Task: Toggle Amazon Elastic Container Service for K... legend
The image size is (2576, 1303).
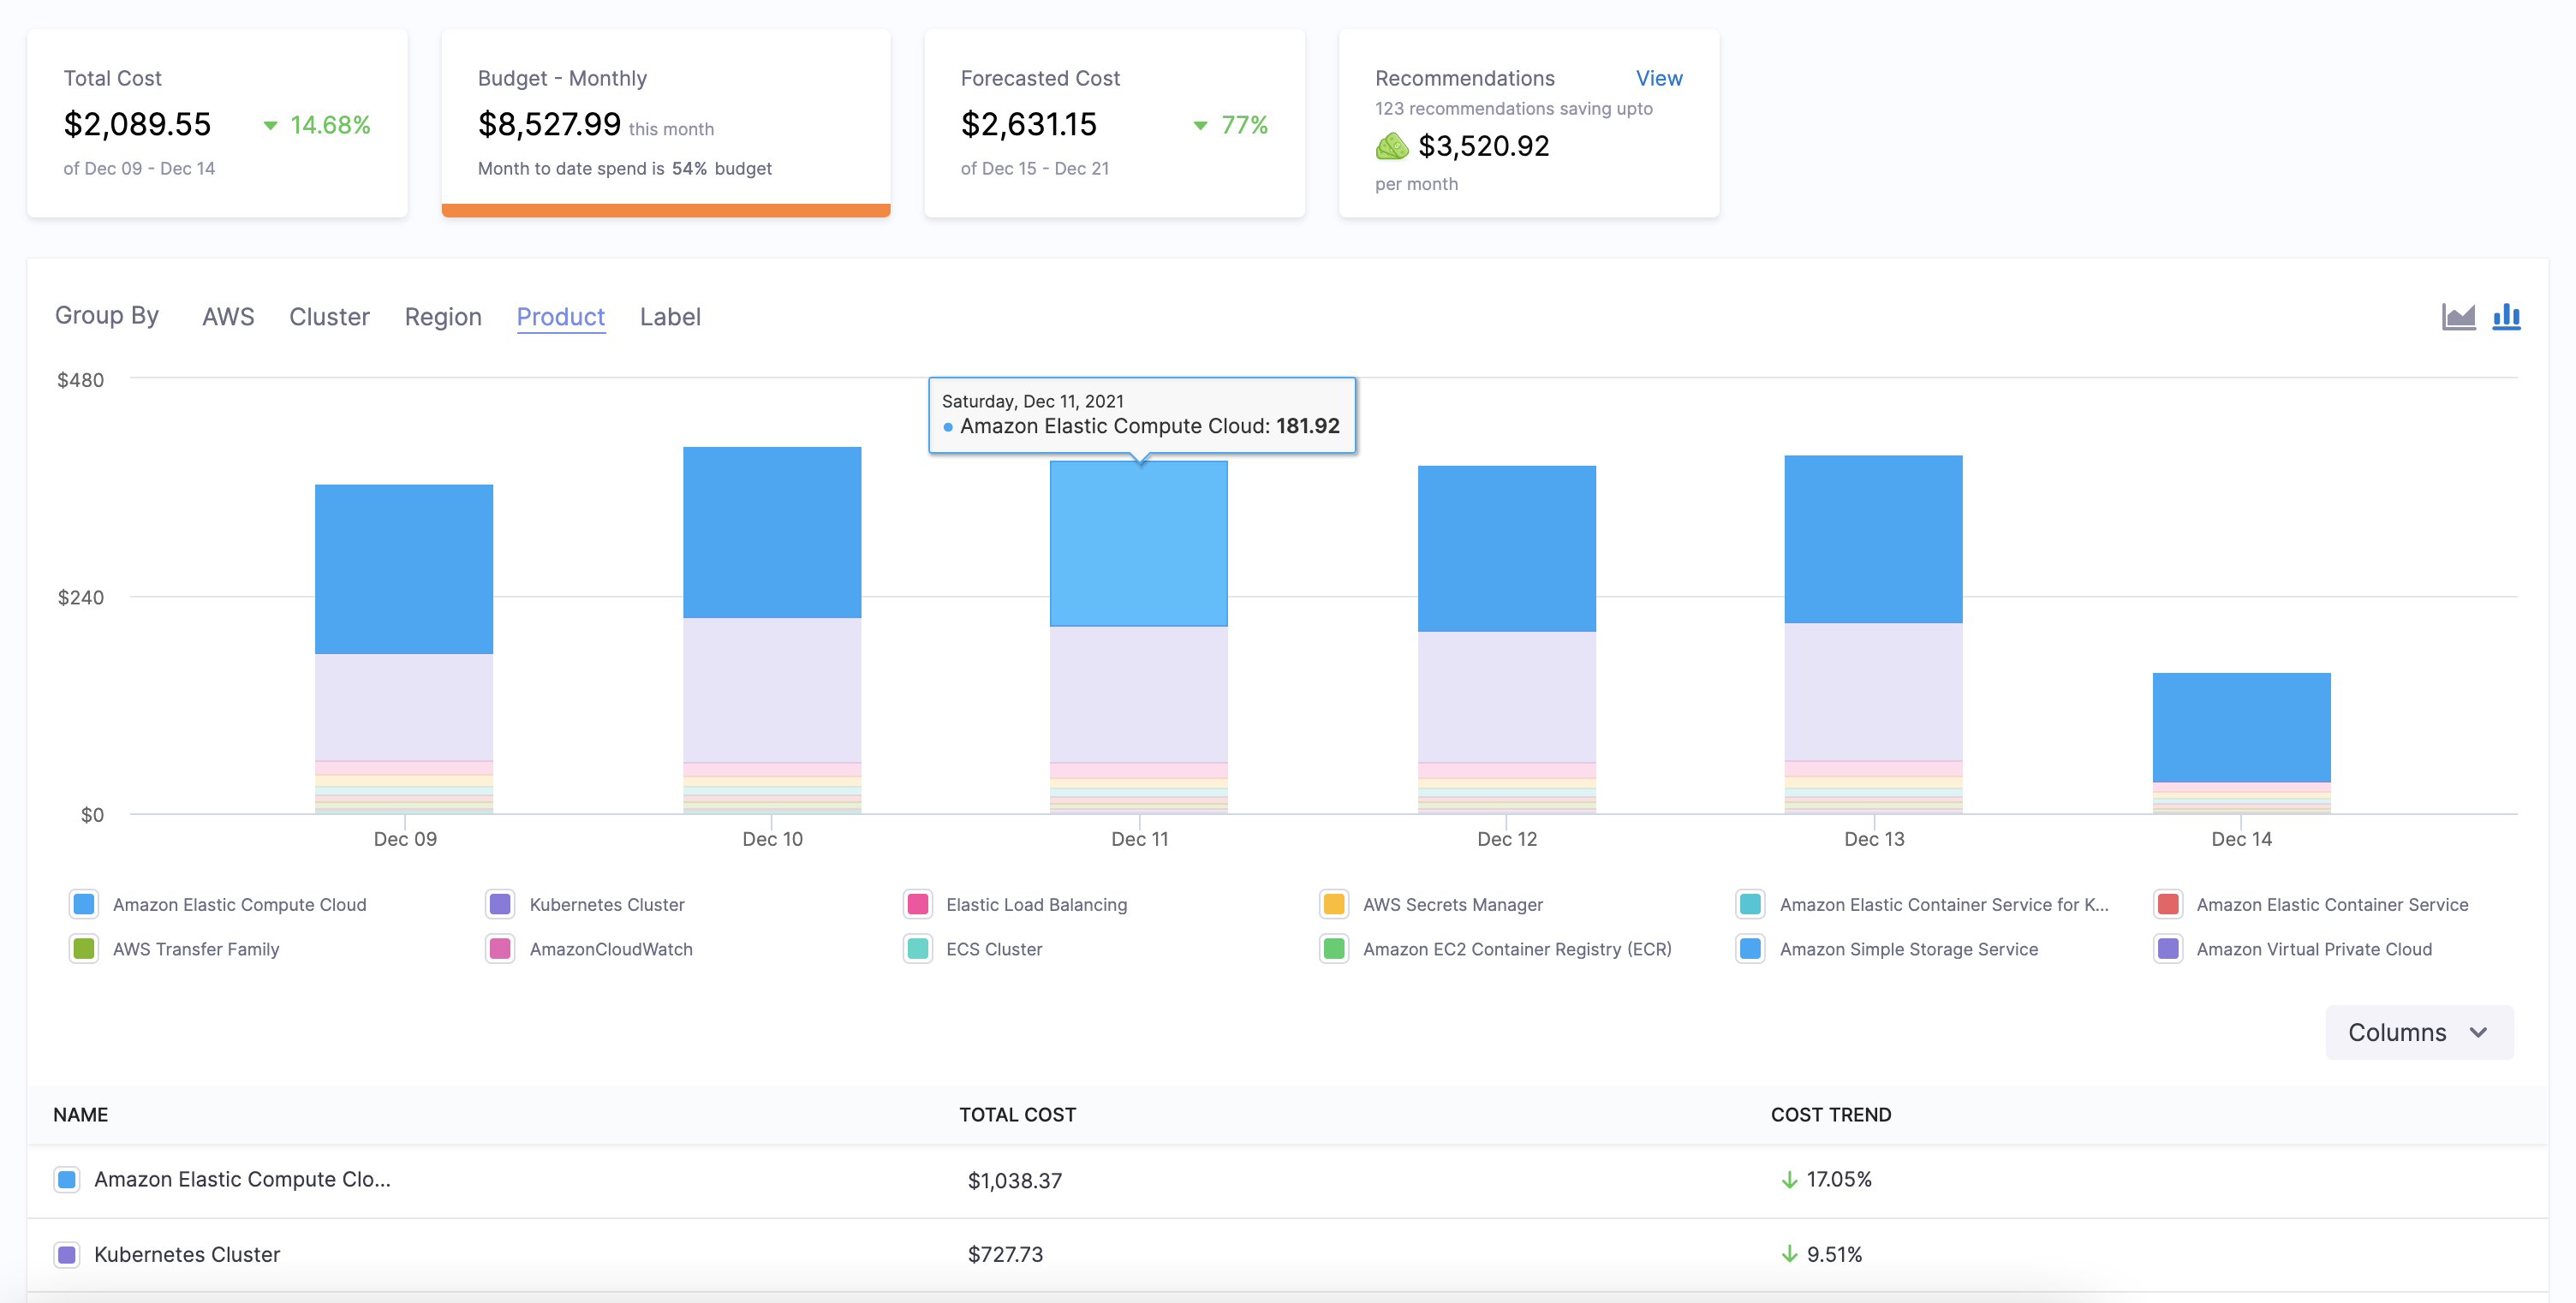Action: (x=1923, y=904)
